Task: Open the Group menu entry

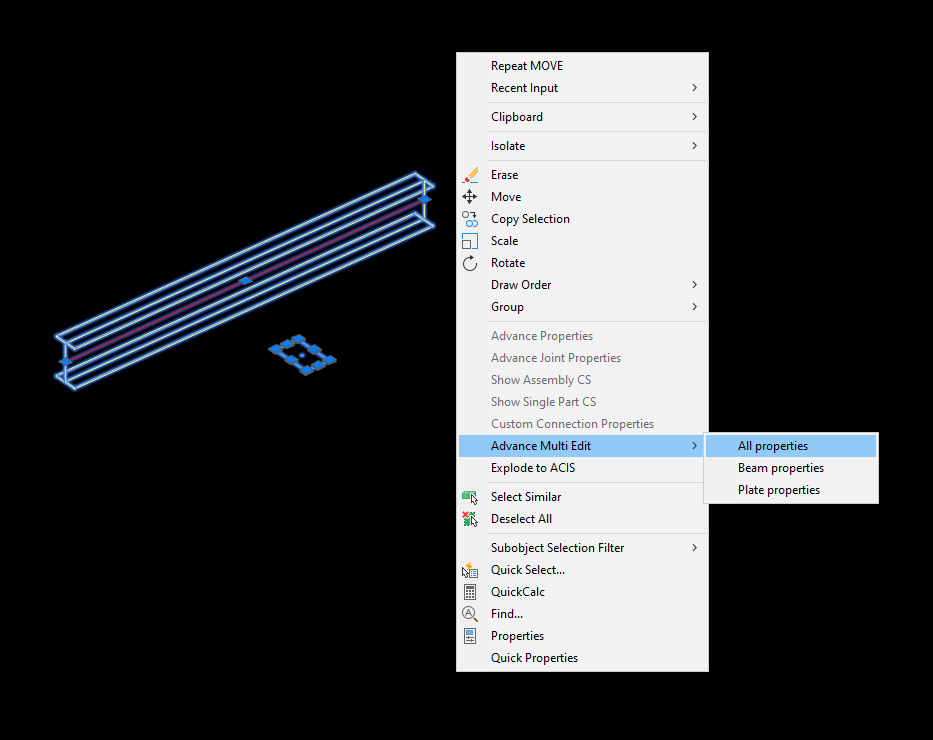Action: click(x=583, y=307)
